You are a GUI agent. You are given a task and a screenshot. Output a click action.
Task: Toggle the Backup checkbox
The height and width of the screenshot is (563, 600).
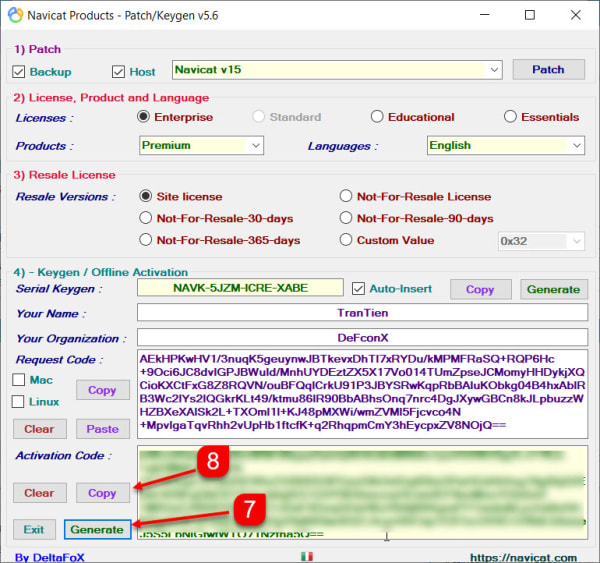[18, 72]
